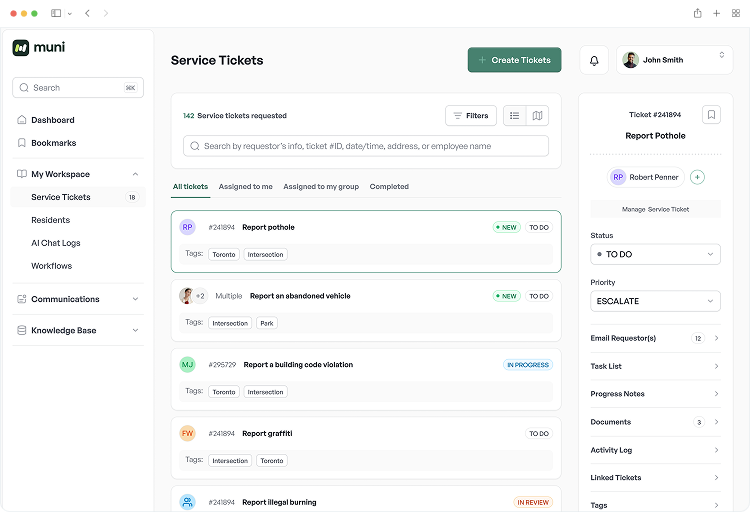Expand Progress Notes row
The width and height of the screenshot is (750, 512).
(x=655, y=394)
